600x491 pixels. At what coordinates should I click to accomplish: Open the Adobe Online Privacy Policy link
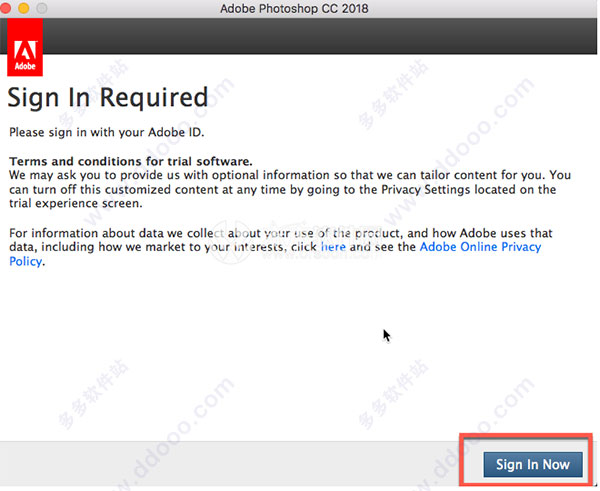tap(480, 247)
